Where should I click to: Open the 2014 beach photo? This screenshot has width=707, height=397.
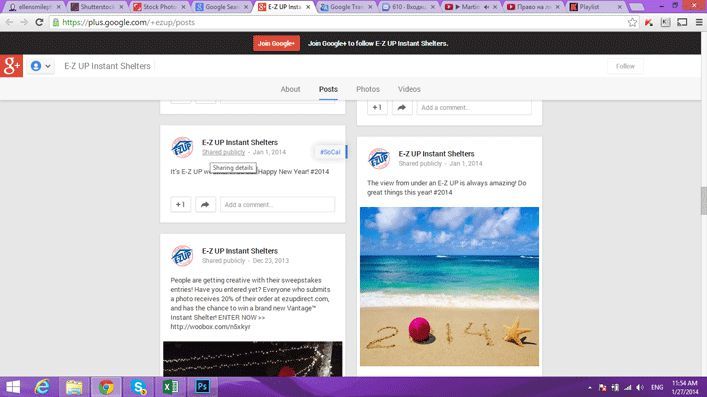pyautogui.click(x=449, y=286)
